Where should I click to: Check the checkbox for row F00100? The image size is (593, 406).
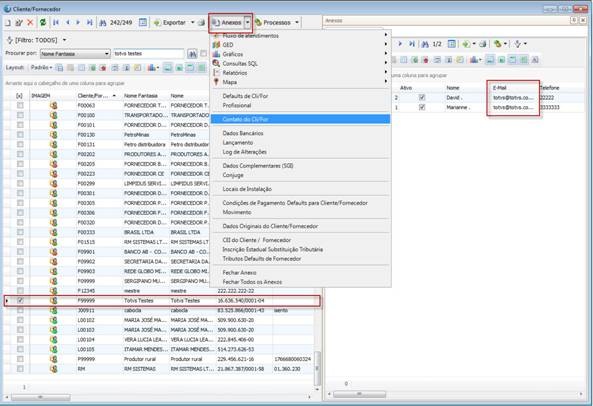pyautogui.click(x=20, y=115)
